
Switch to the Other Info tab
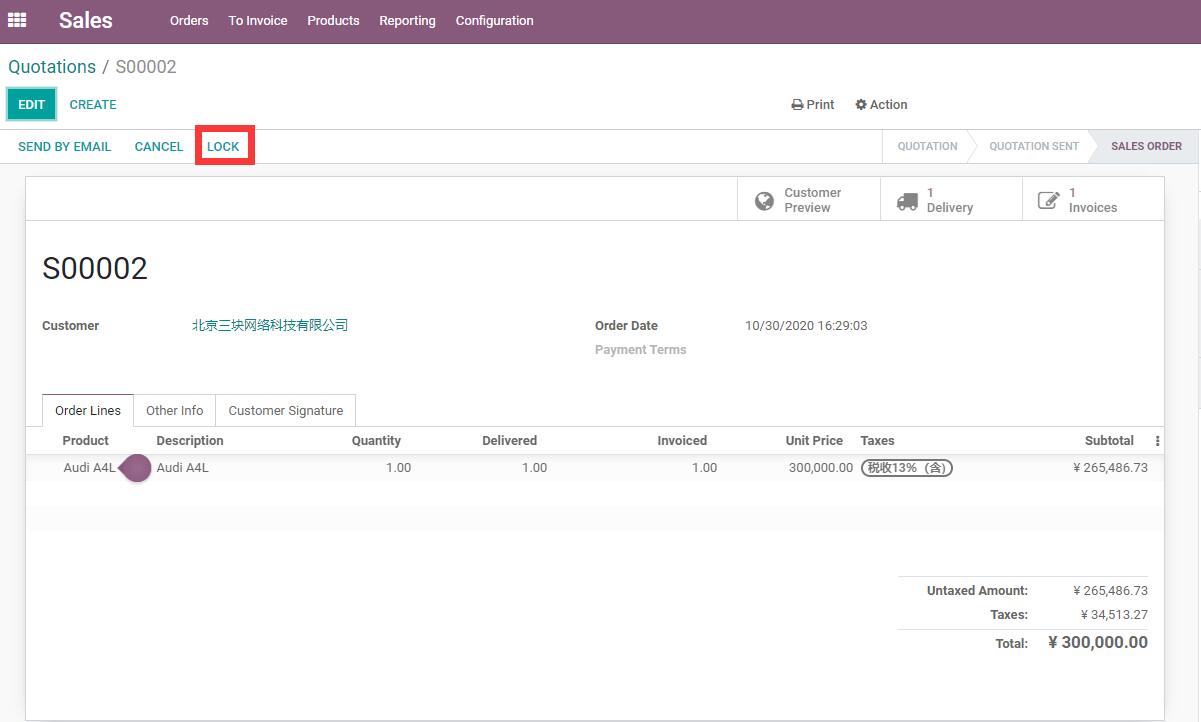174,410
